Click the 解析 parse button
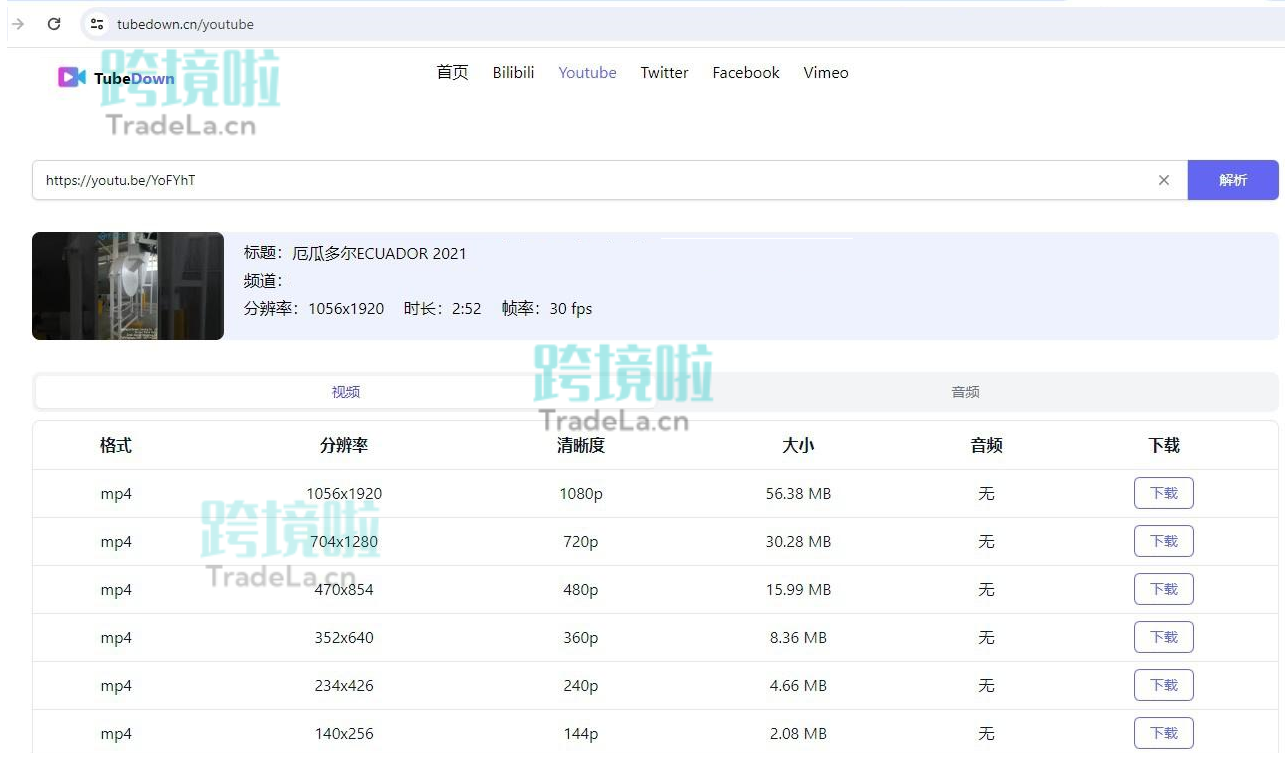The height and width of the screenshot is (757, 1285). click(x=1233, y=180)
